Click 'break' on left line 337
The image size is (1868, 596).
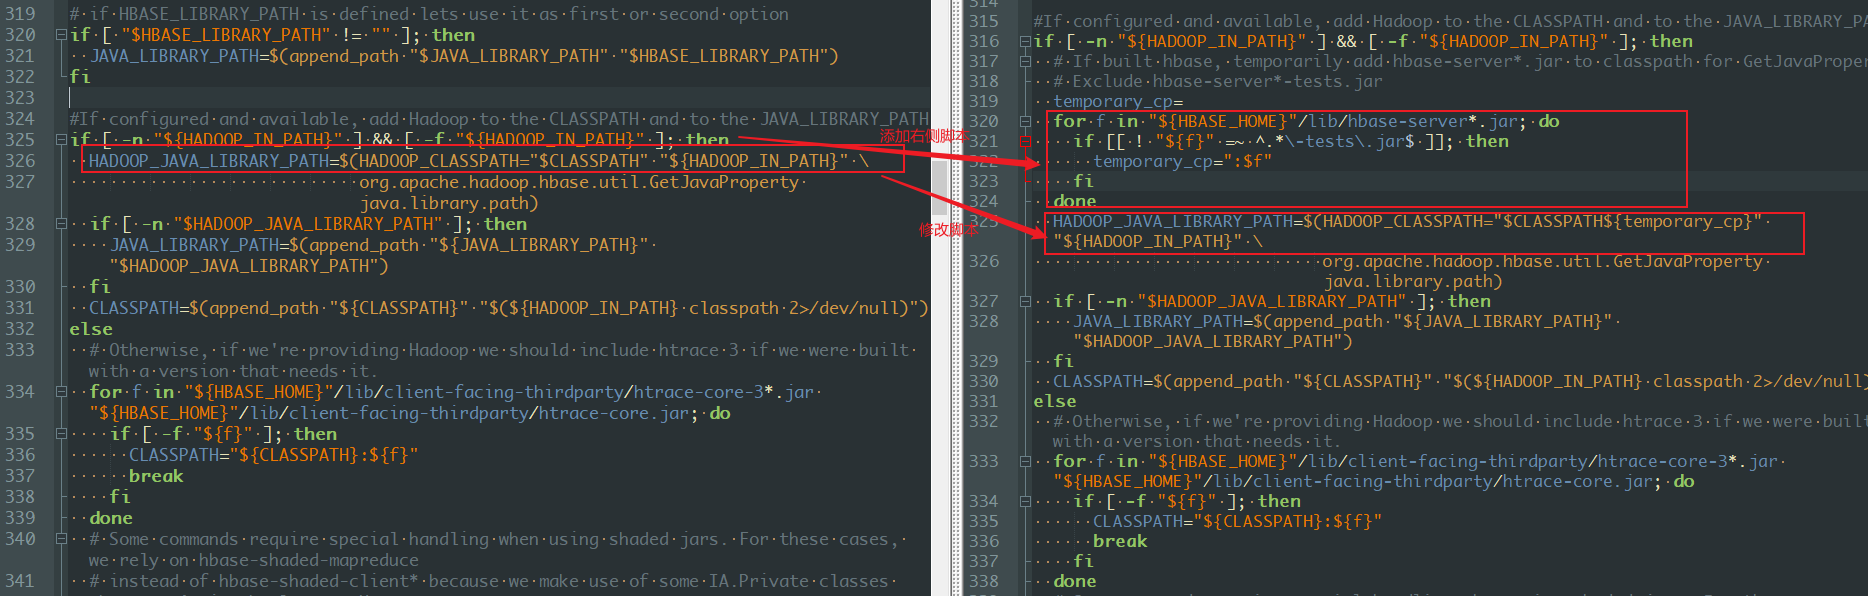[156, 476]
